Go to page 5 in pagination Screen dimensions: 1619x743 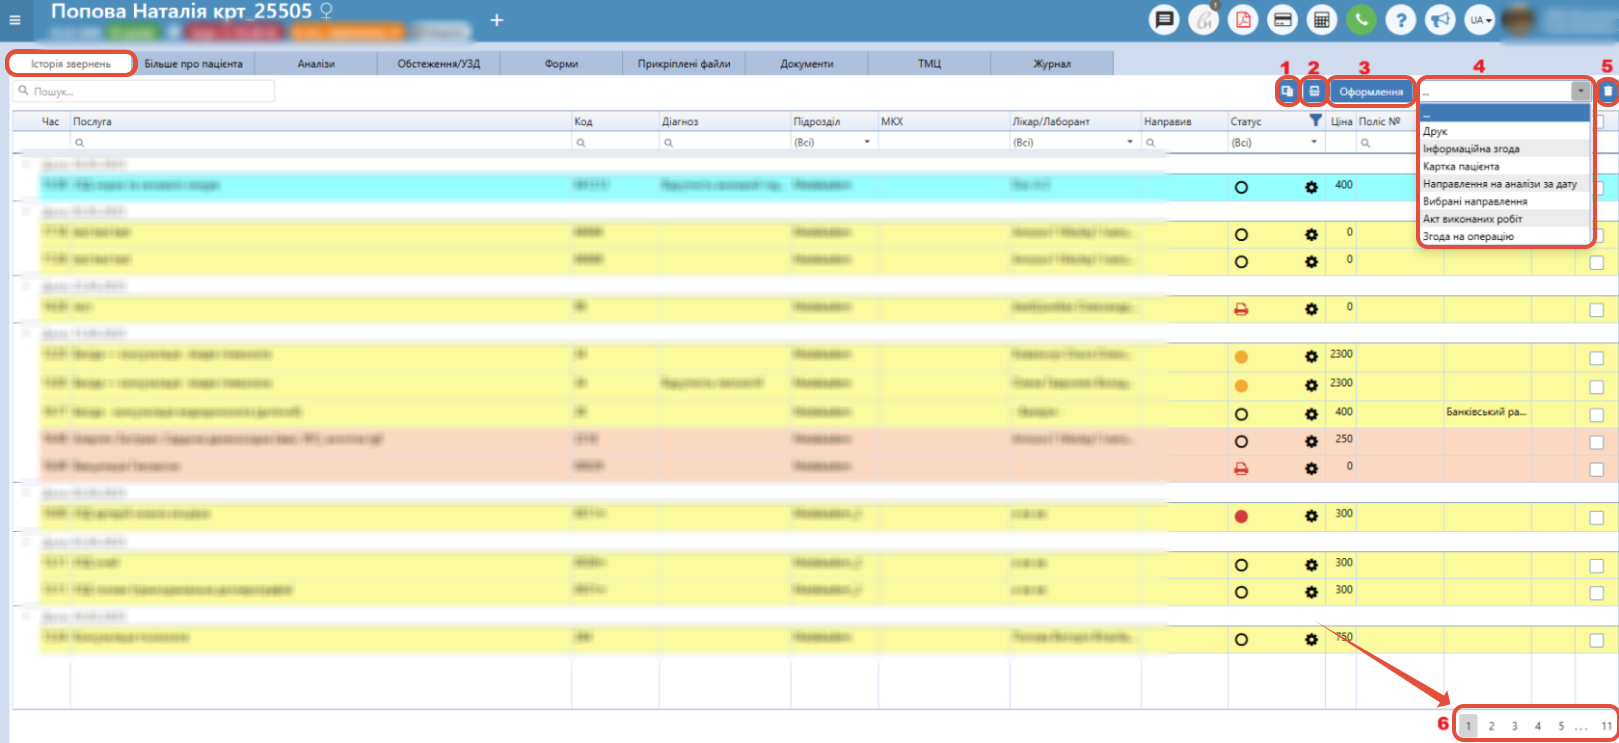1560,726
